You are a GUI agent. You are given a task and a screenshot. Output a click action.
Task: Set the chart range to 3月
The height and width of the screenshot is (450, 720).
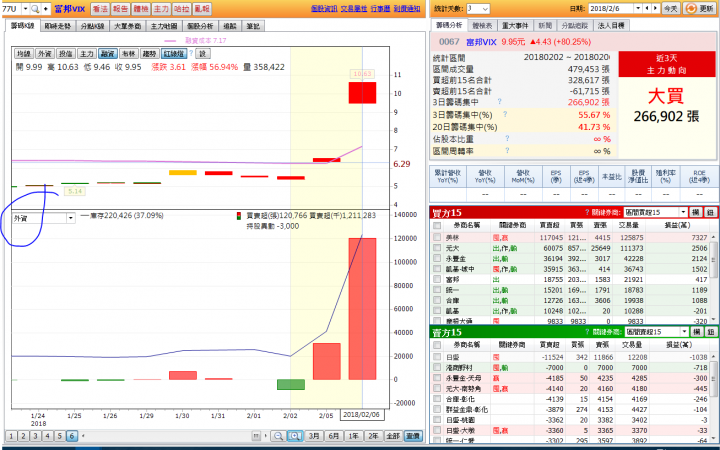[314, 436]
